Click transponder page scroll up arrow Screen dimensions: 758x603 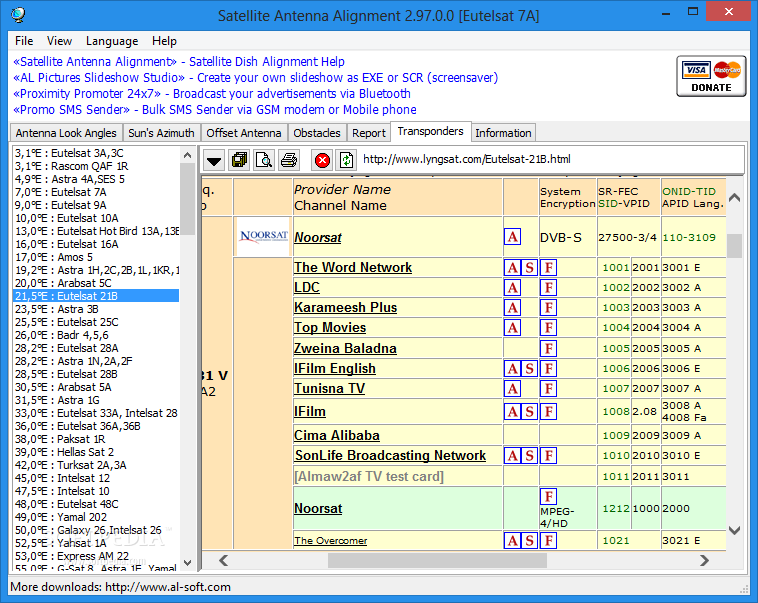[x=735, y=197]
